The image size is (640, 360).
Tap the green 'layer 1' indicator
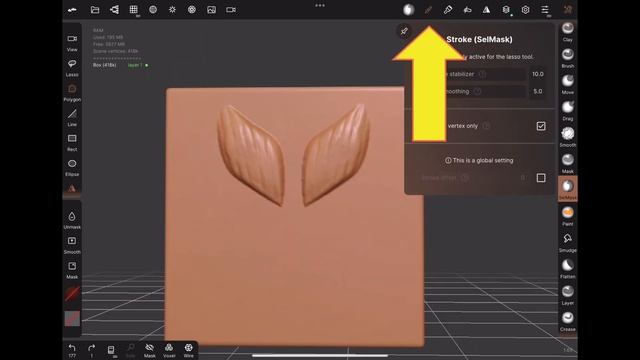coord(138,65)
